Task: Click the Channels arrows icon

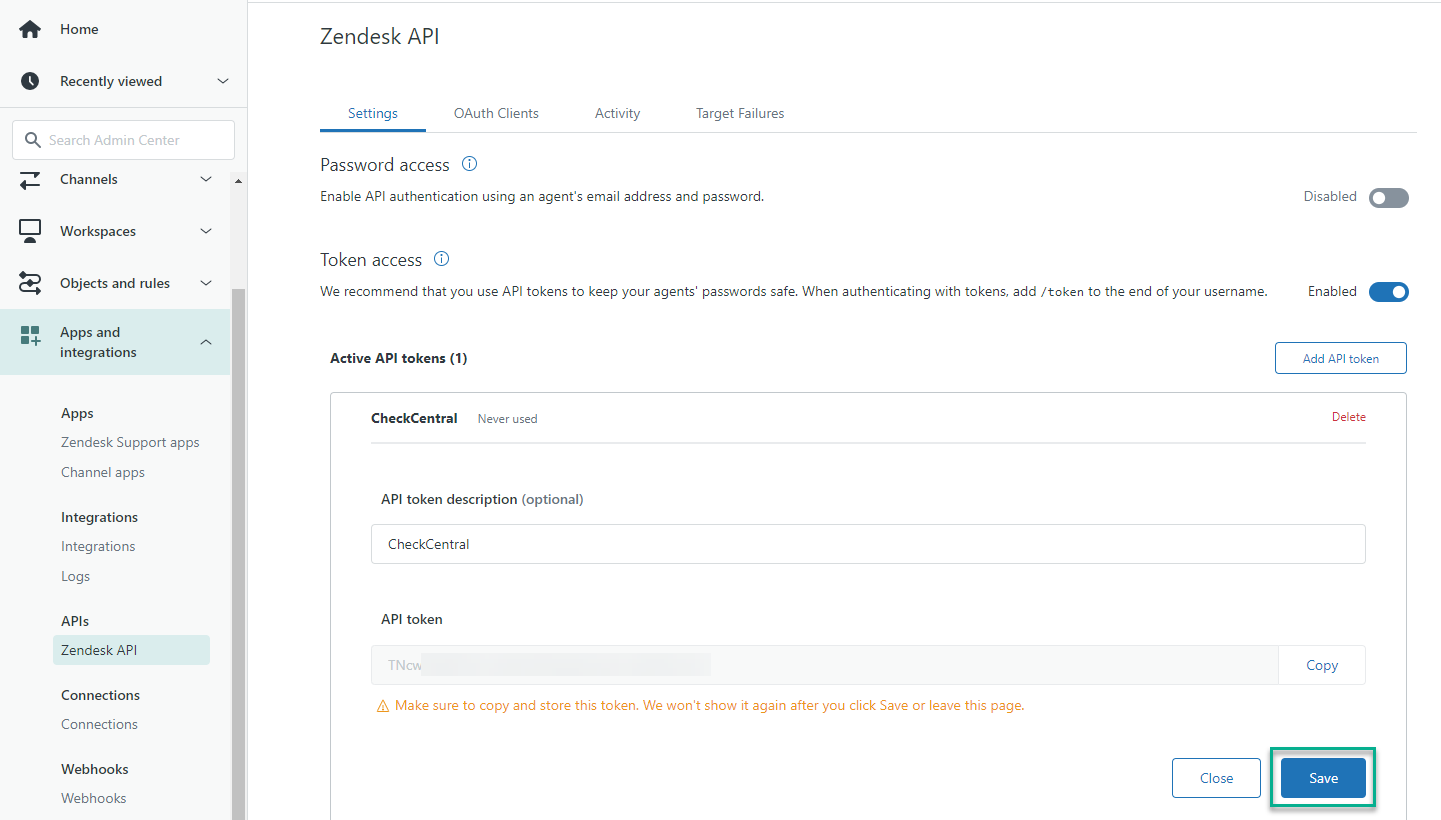Action: [x=30, y=179]
